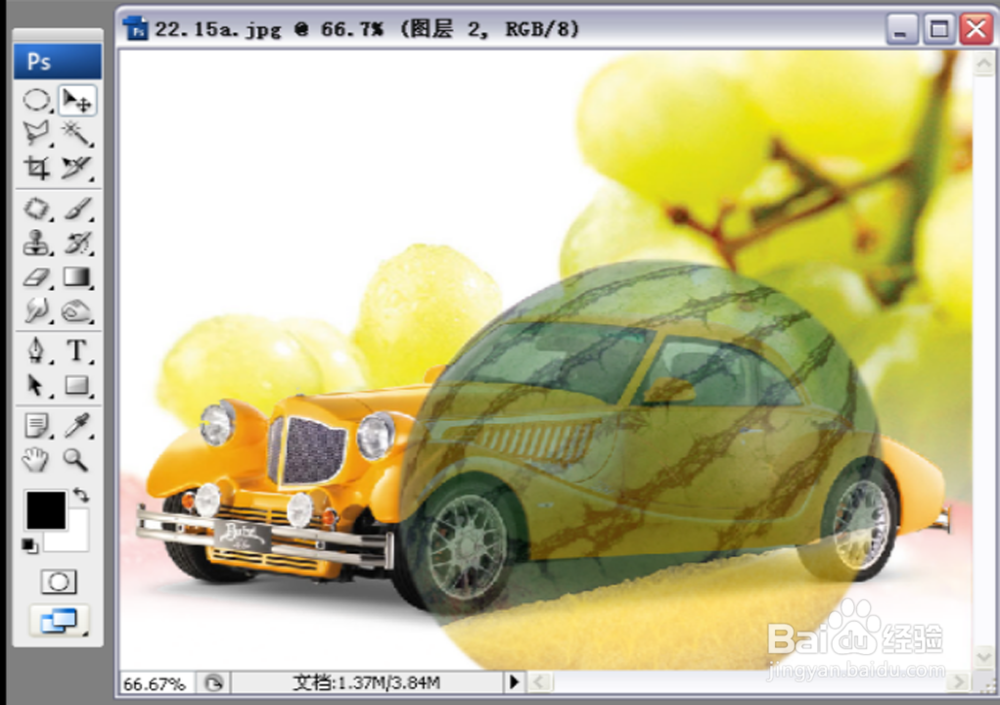The width and height of the screenshot is (1000, 705).
Task: Click the 66.67% zoom field
Action: tap(156, 684)
